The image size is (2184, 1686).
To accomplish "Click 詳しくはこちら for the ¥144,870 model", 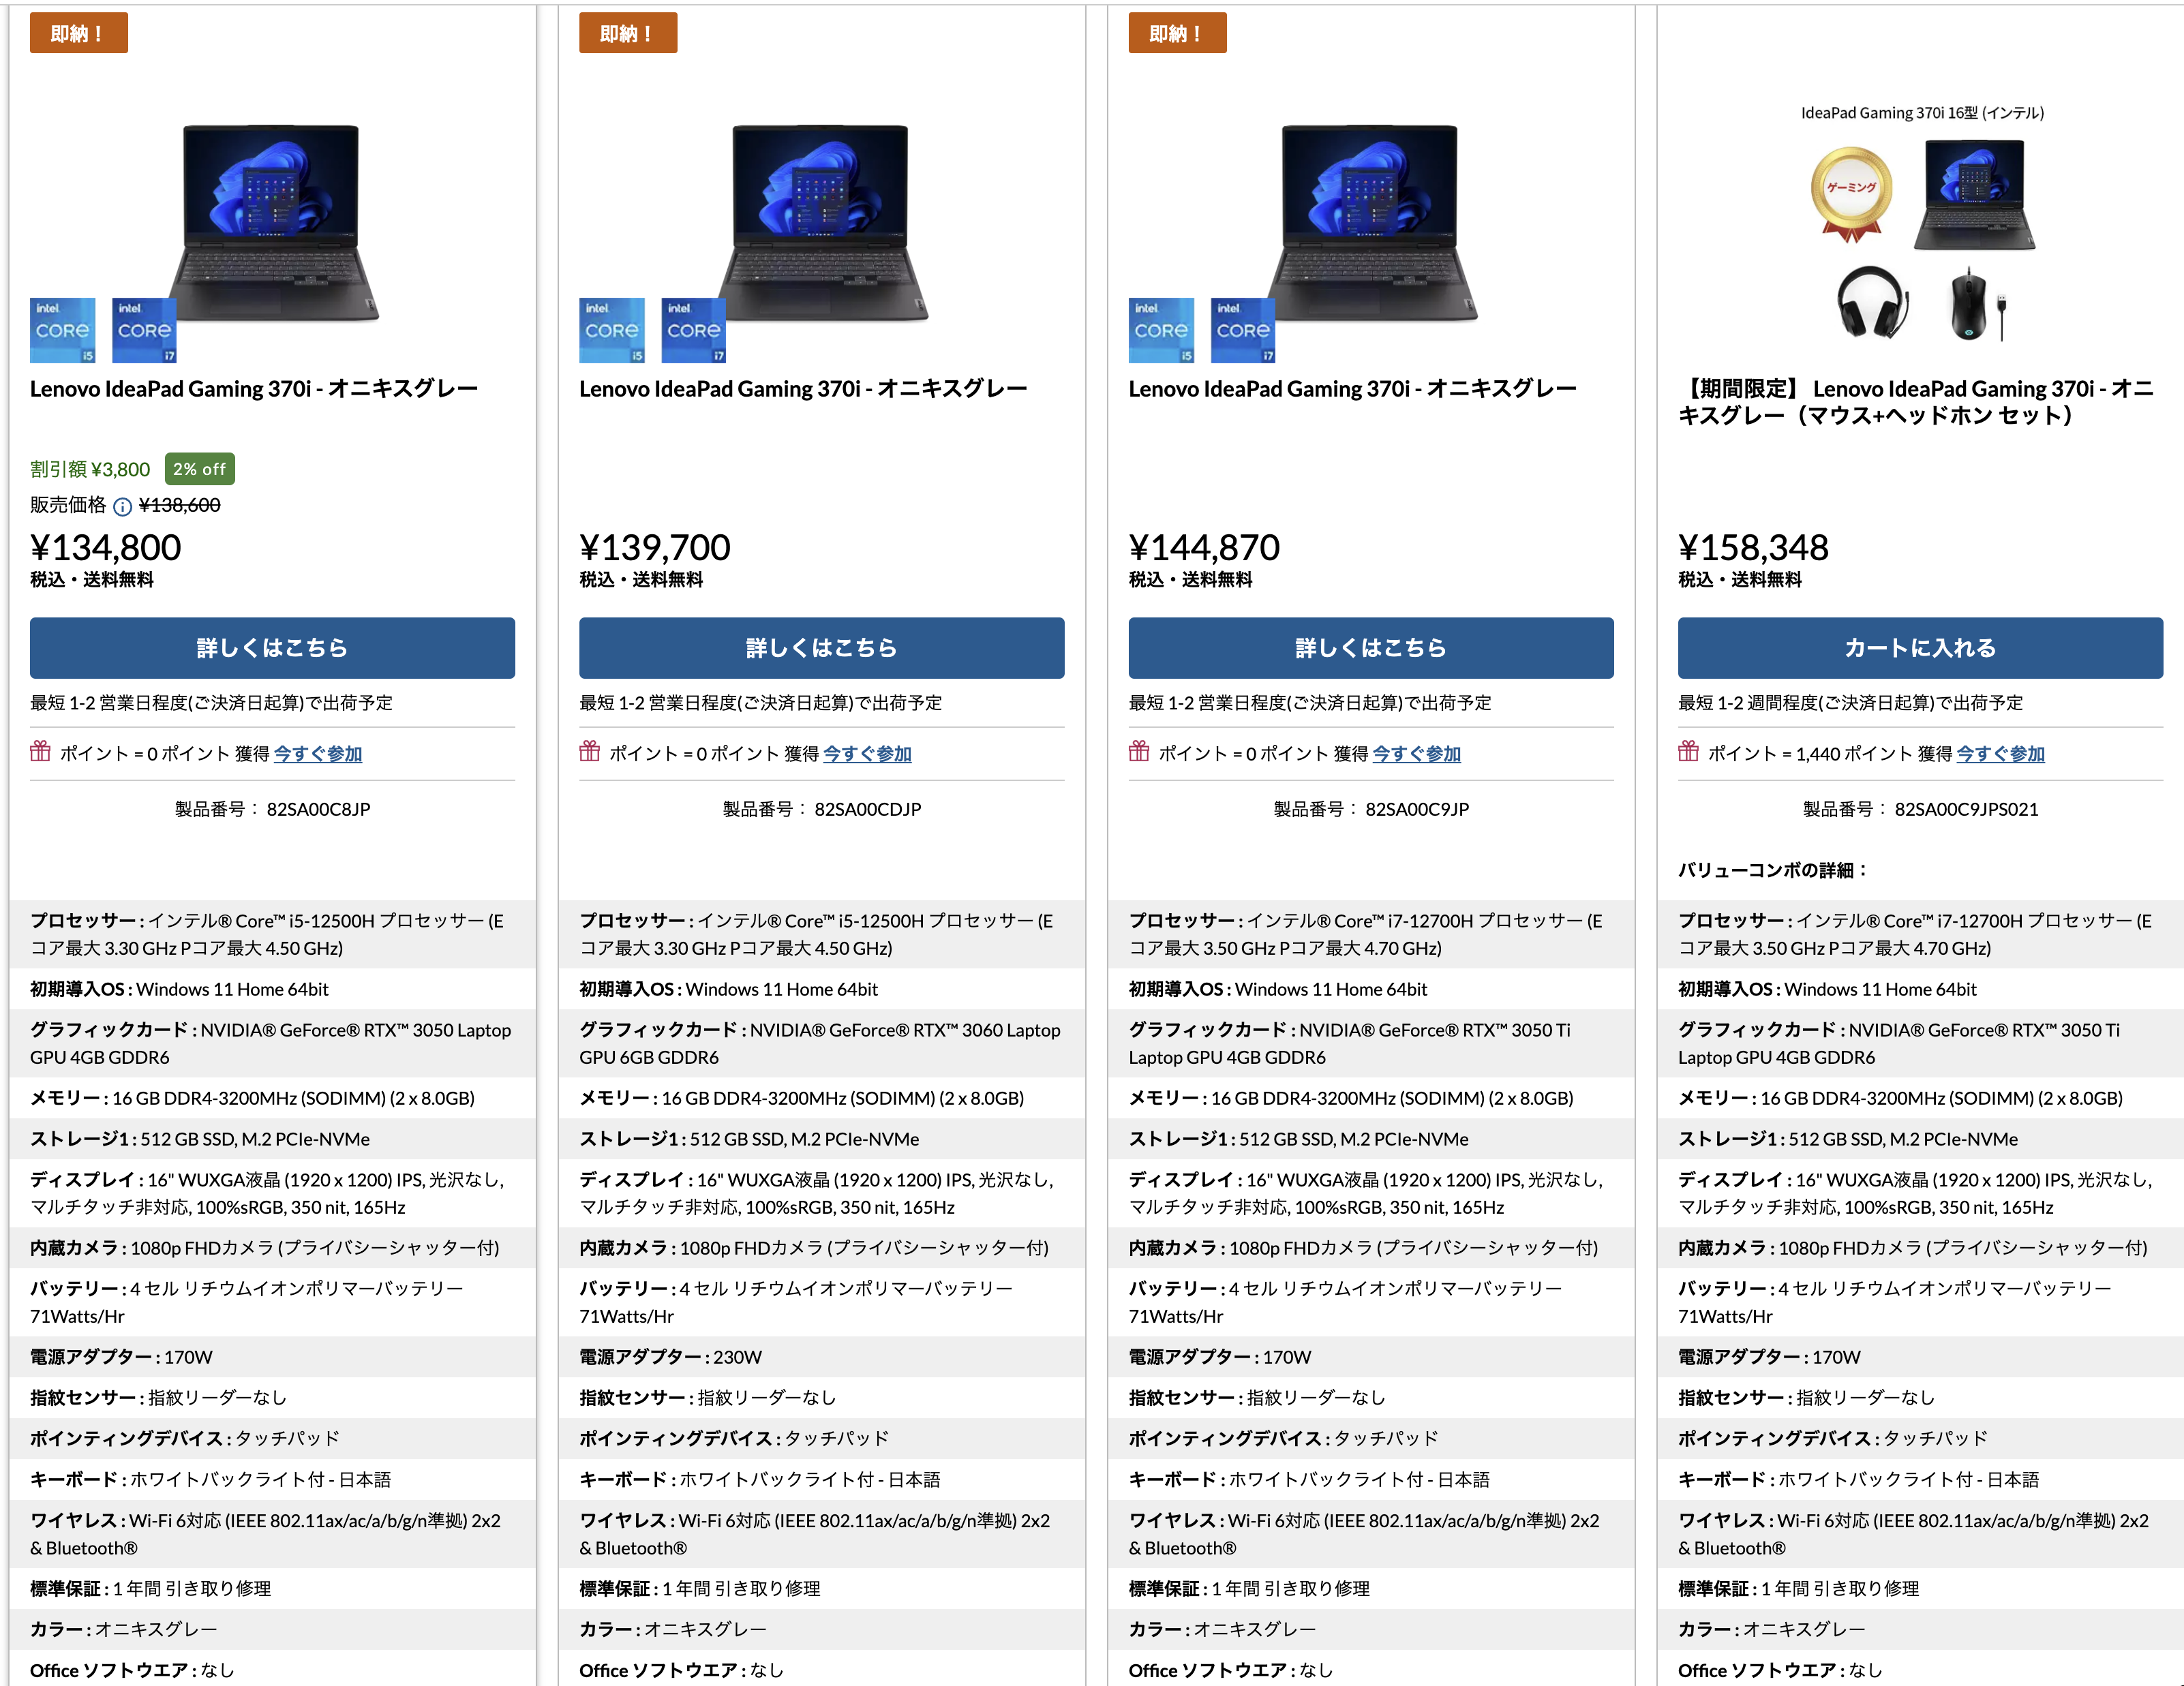I will pos(1371,648).
